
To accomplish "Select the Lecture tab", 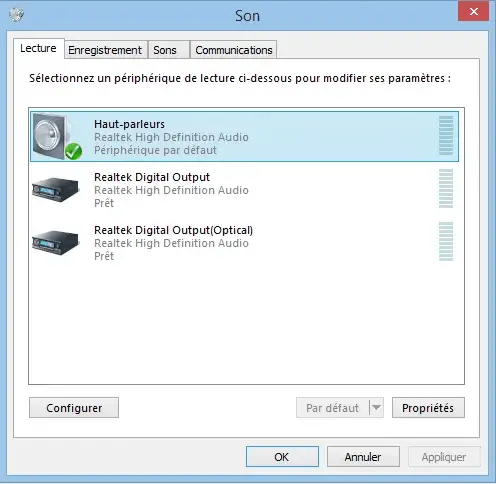I will pos(39,48).
